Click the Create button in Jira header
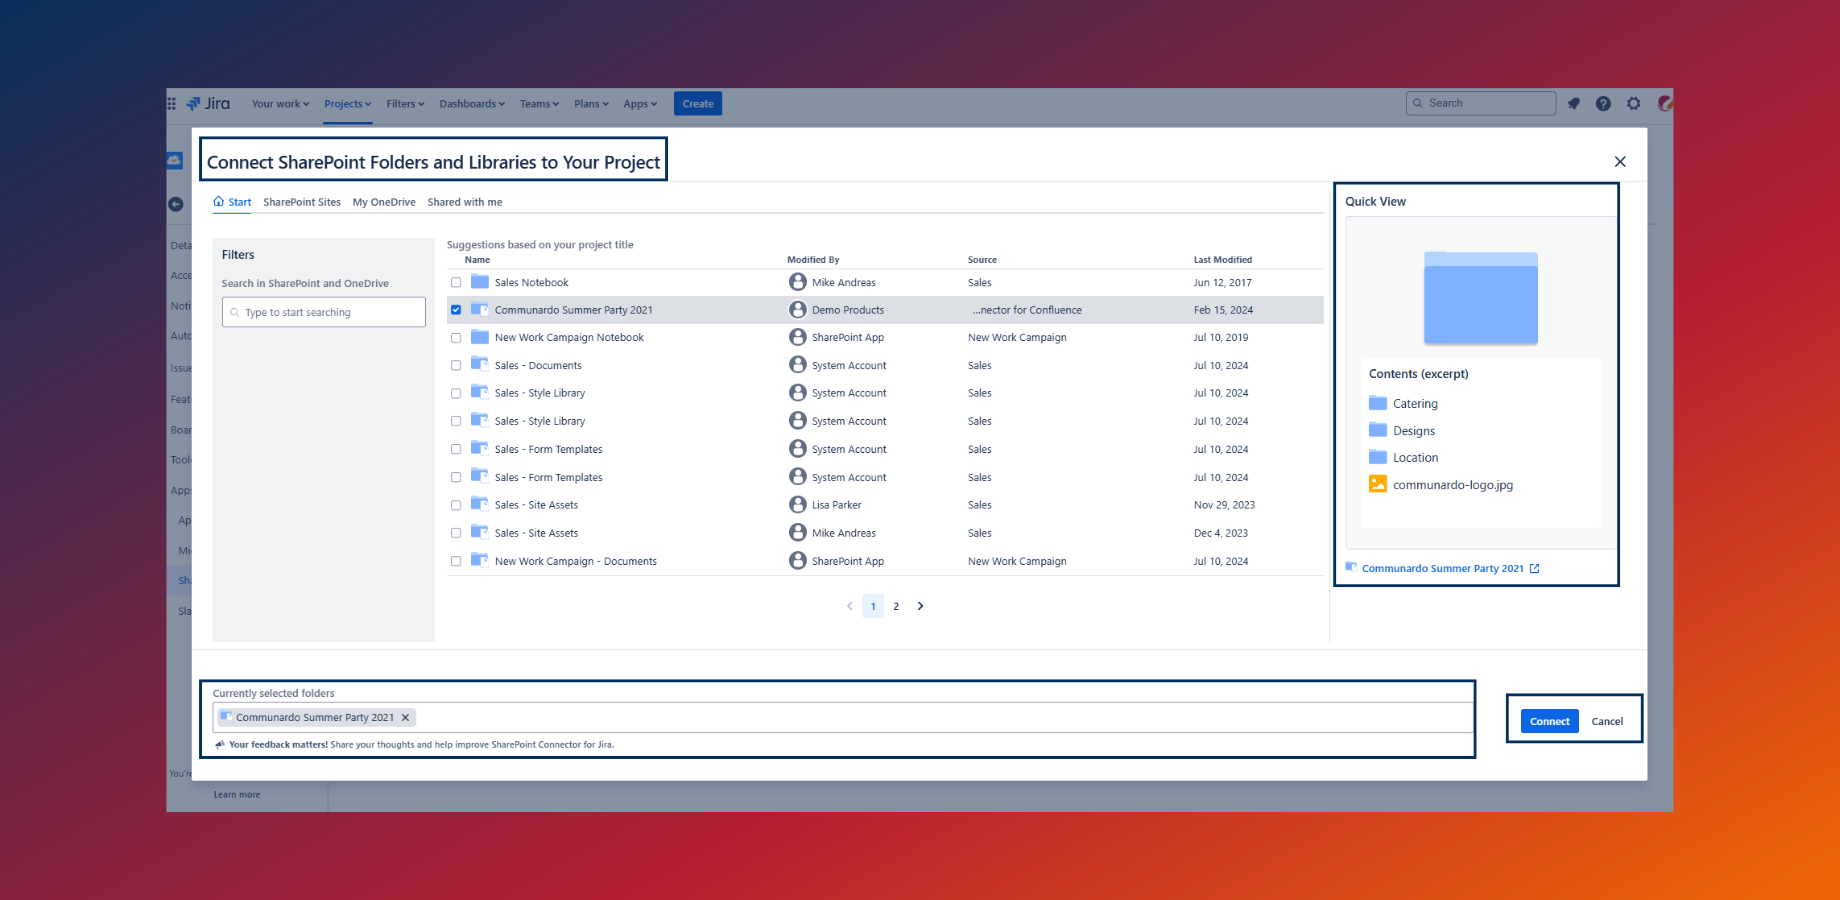This screenshot has height=900, width=1840. (698, 104)
